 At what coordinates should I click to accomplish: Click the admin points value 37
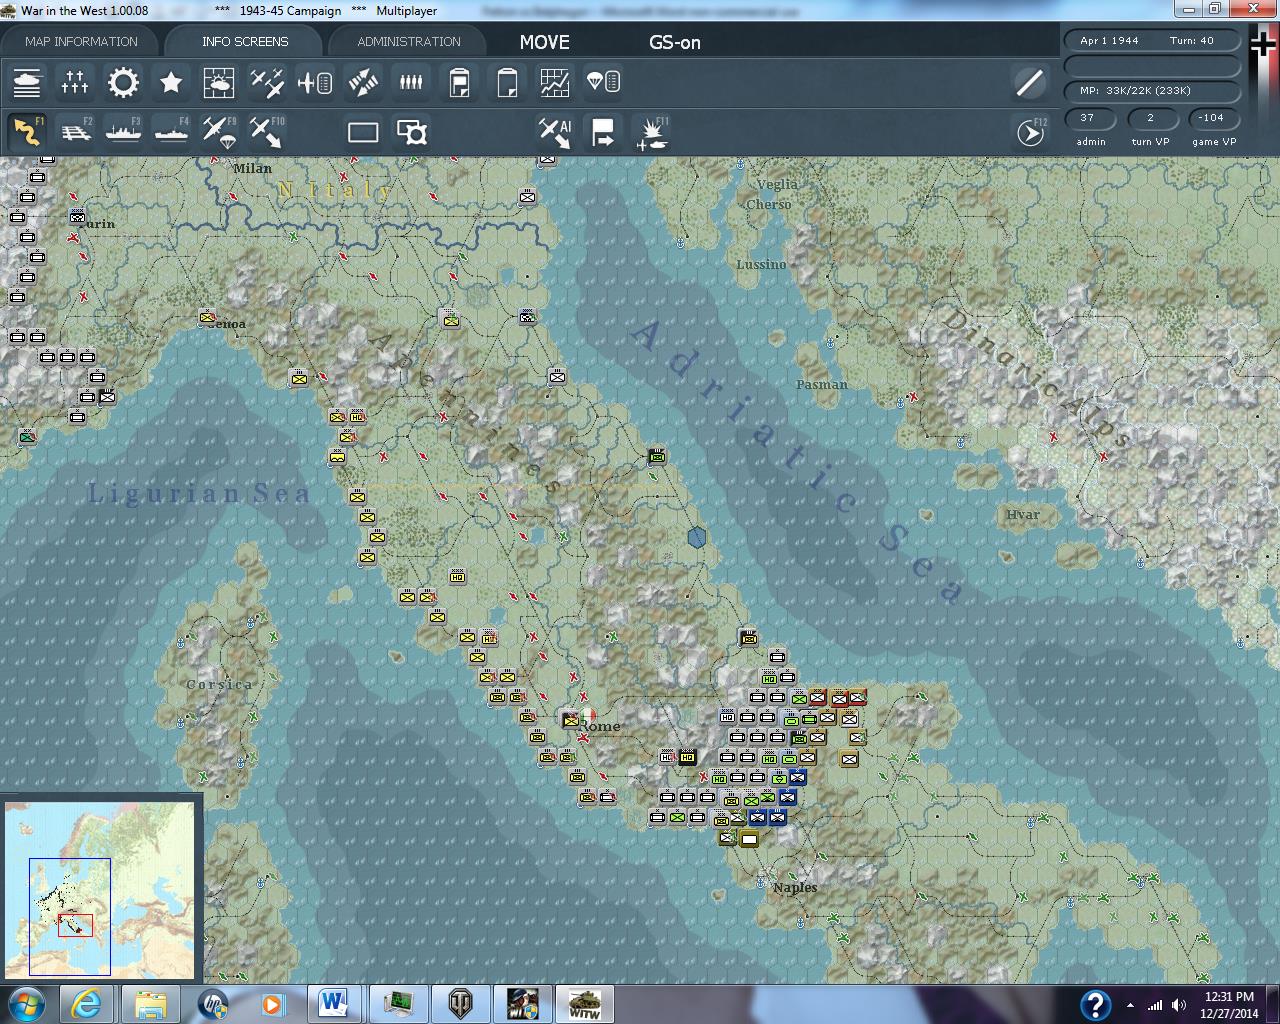click(x=1090, y=118)
